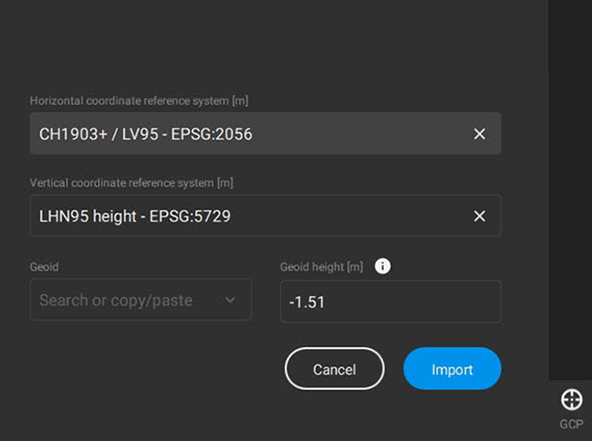Clear the LHN95 height vertical system
592x441 pixels.
coord(479,216)
